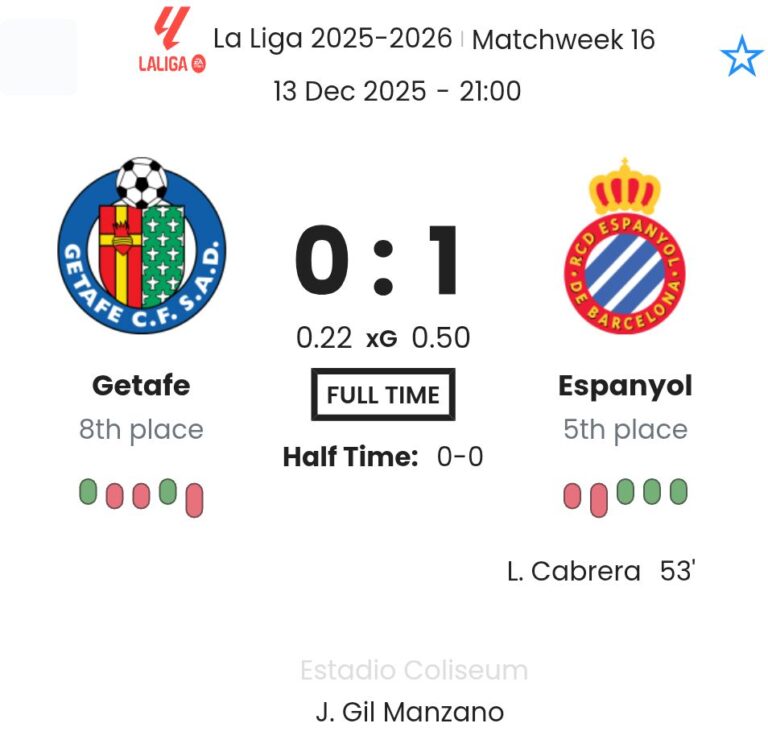Click the Espanyol club crest

[624, 247]
